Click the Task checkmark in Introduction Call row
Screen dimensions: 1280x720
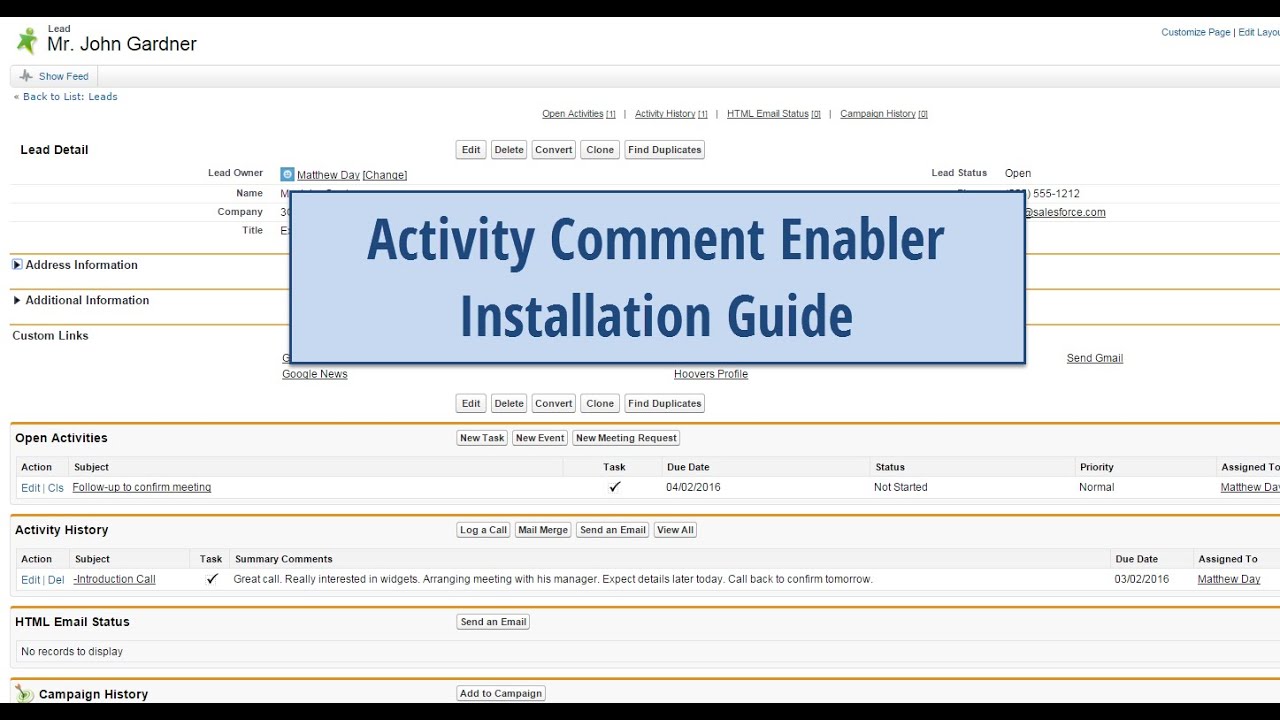tap(211, 579)
